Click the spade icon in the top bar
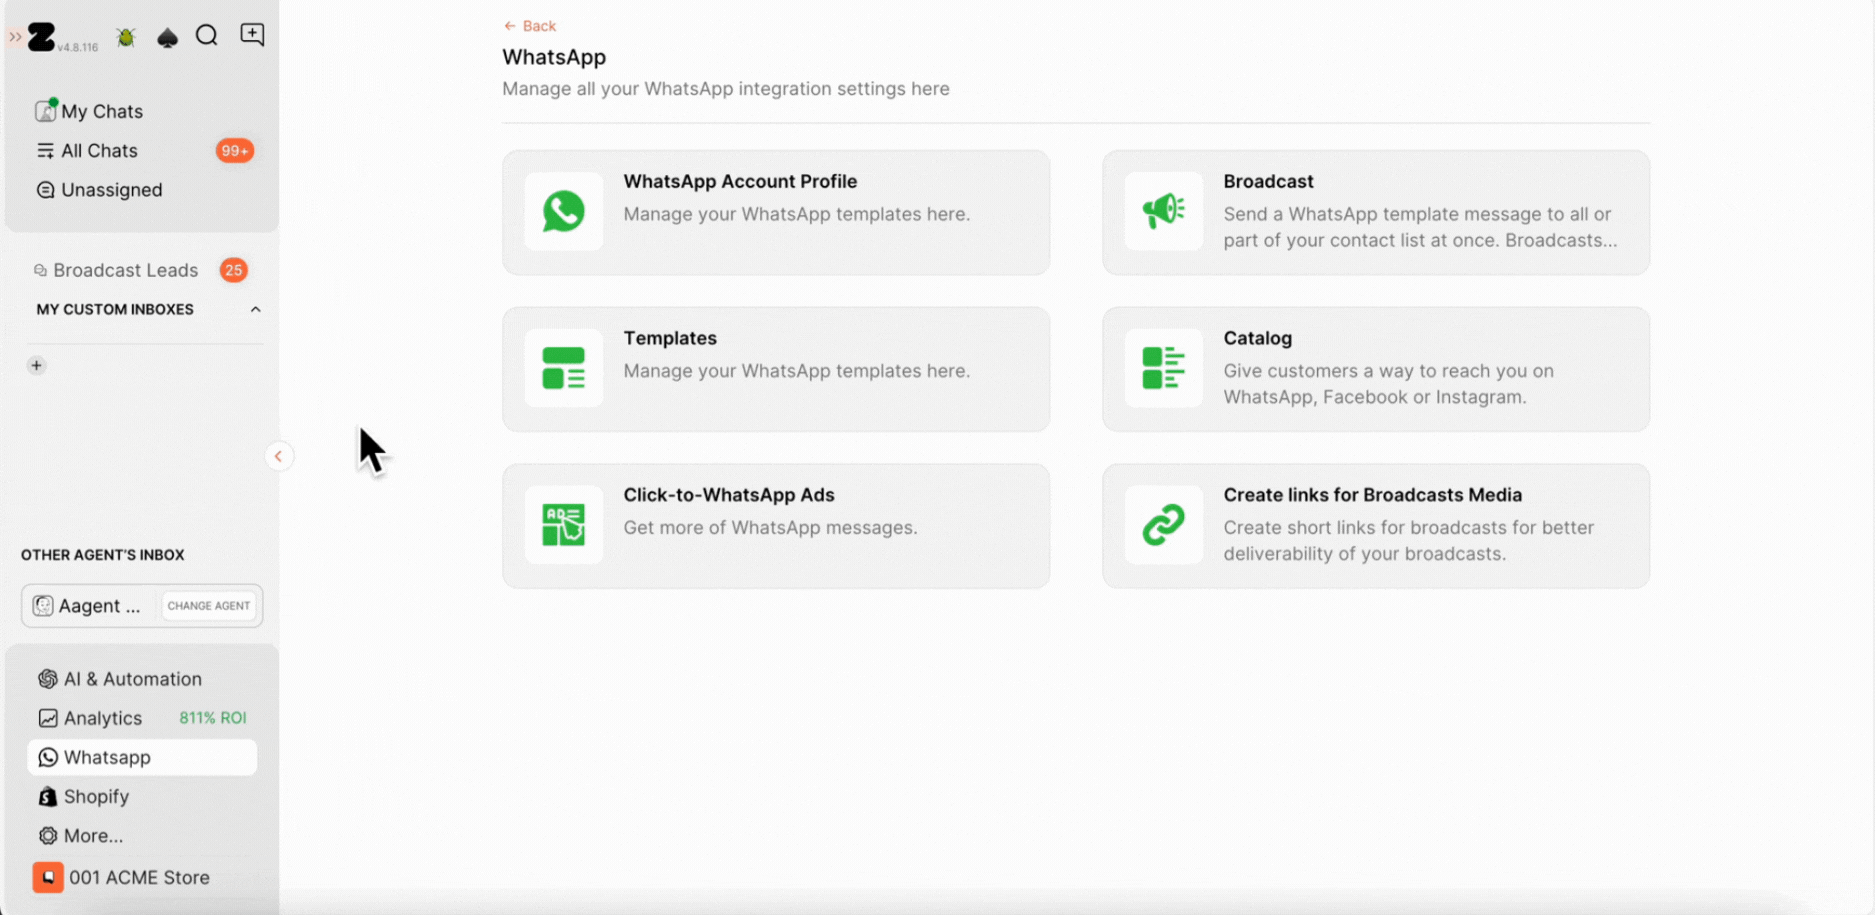Image resolution: width=1875 pixels, height=915 pixels. pos(167,37)
